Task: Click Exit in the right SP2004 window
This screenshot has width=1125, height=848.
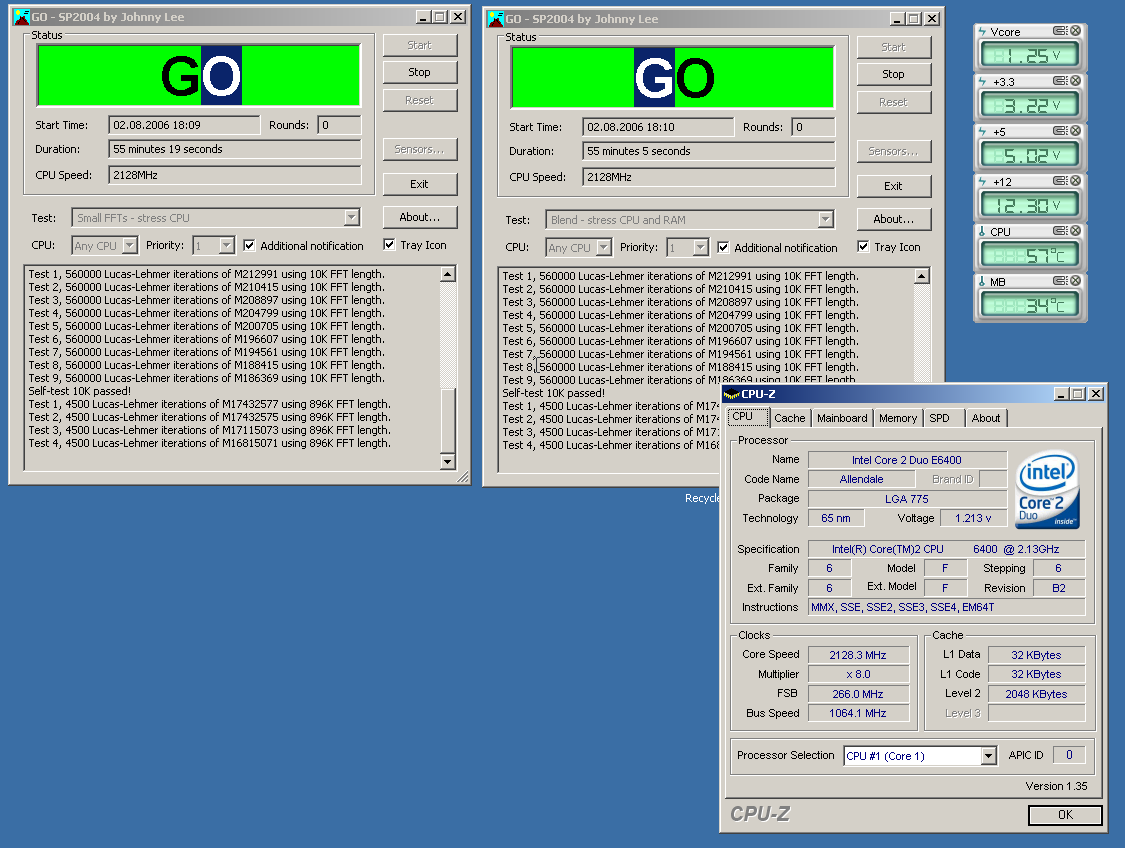Action: point(893,187)
